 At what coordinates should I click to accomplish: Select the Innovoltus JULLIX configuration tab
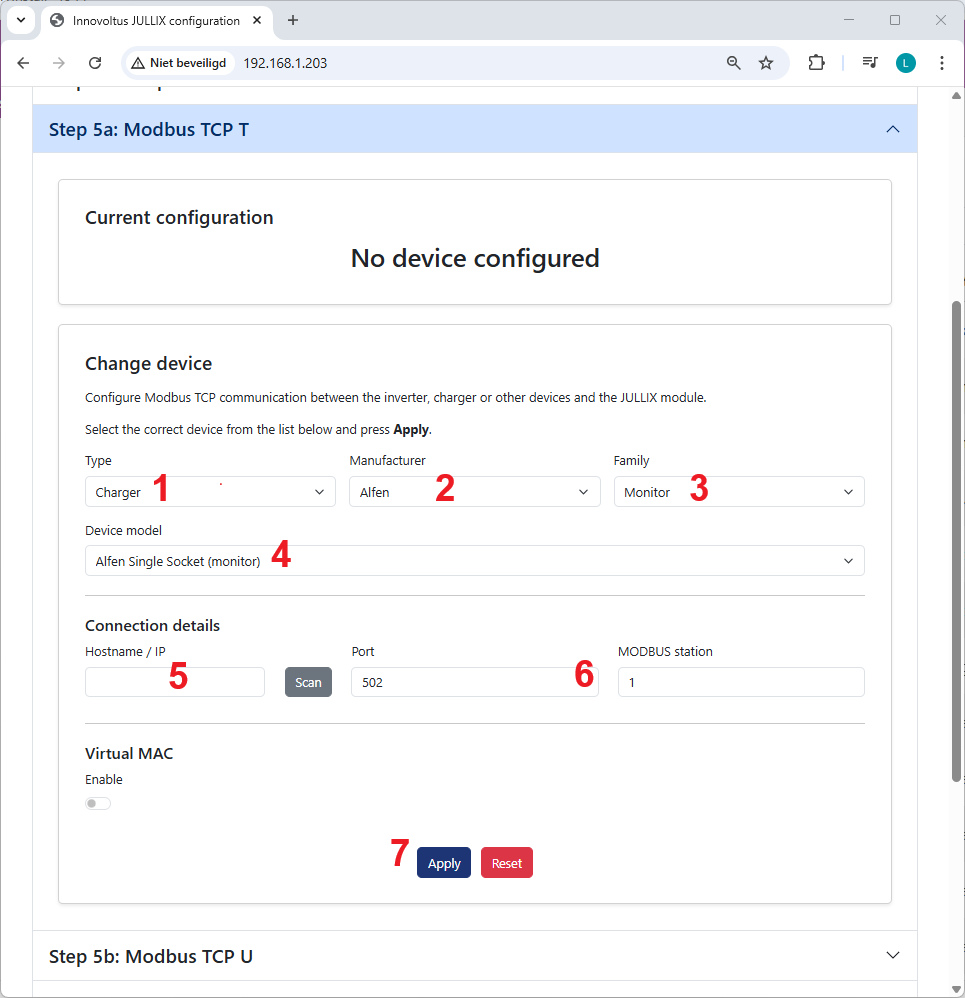pos(155,20)
